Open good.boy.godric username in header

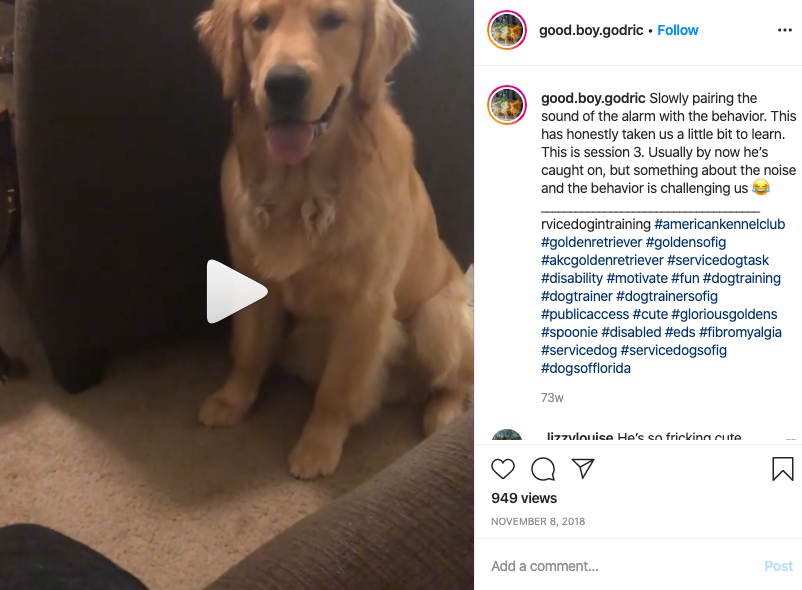(x=591, y=30)
